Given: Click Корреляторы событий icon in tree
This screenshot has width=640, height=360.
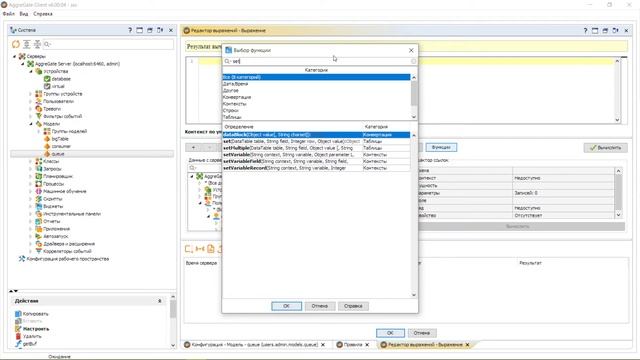Looking at the screenshot, I should tap(39, 251).
